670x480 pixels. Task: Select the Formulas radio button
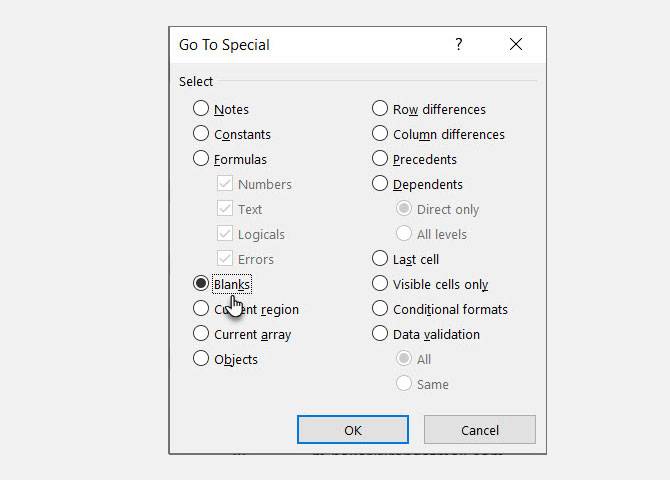(x=201, y=159)
